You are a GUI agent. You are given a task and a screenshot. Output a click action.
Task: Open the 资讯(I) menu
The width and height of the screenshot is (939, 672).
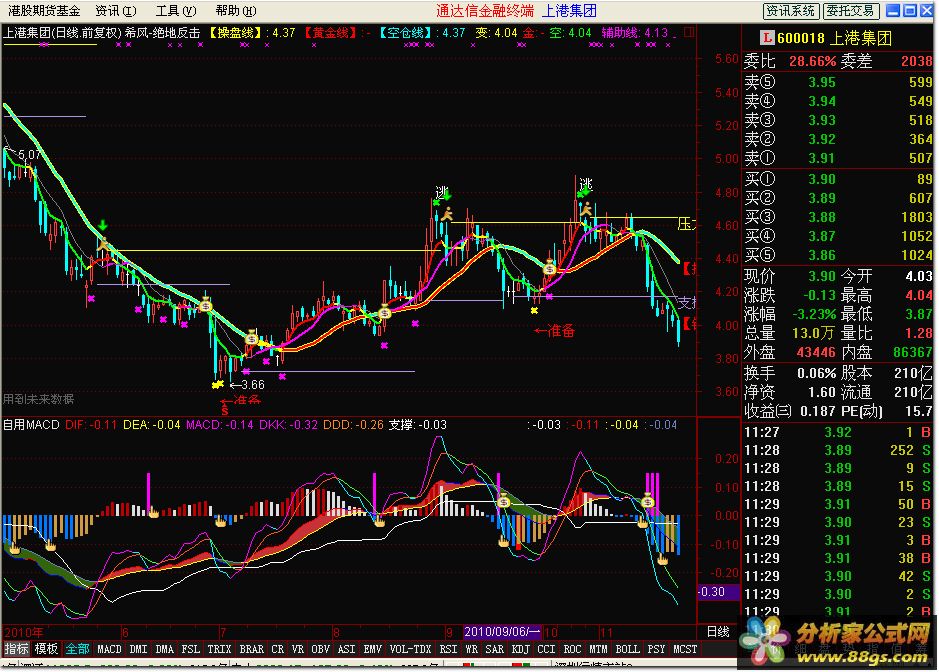click(x=116, y=11)
